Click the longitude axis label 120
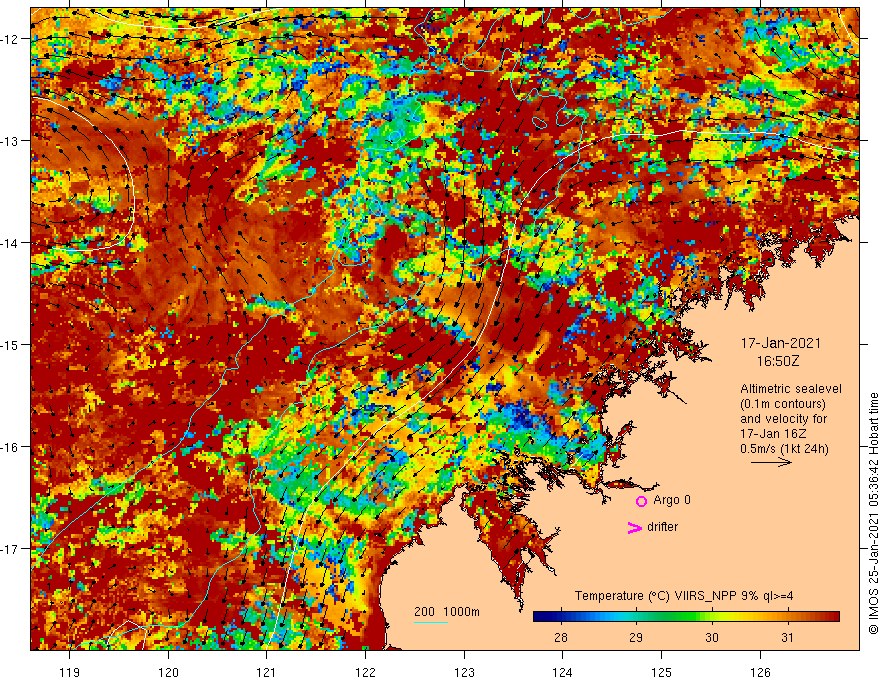 168,672
